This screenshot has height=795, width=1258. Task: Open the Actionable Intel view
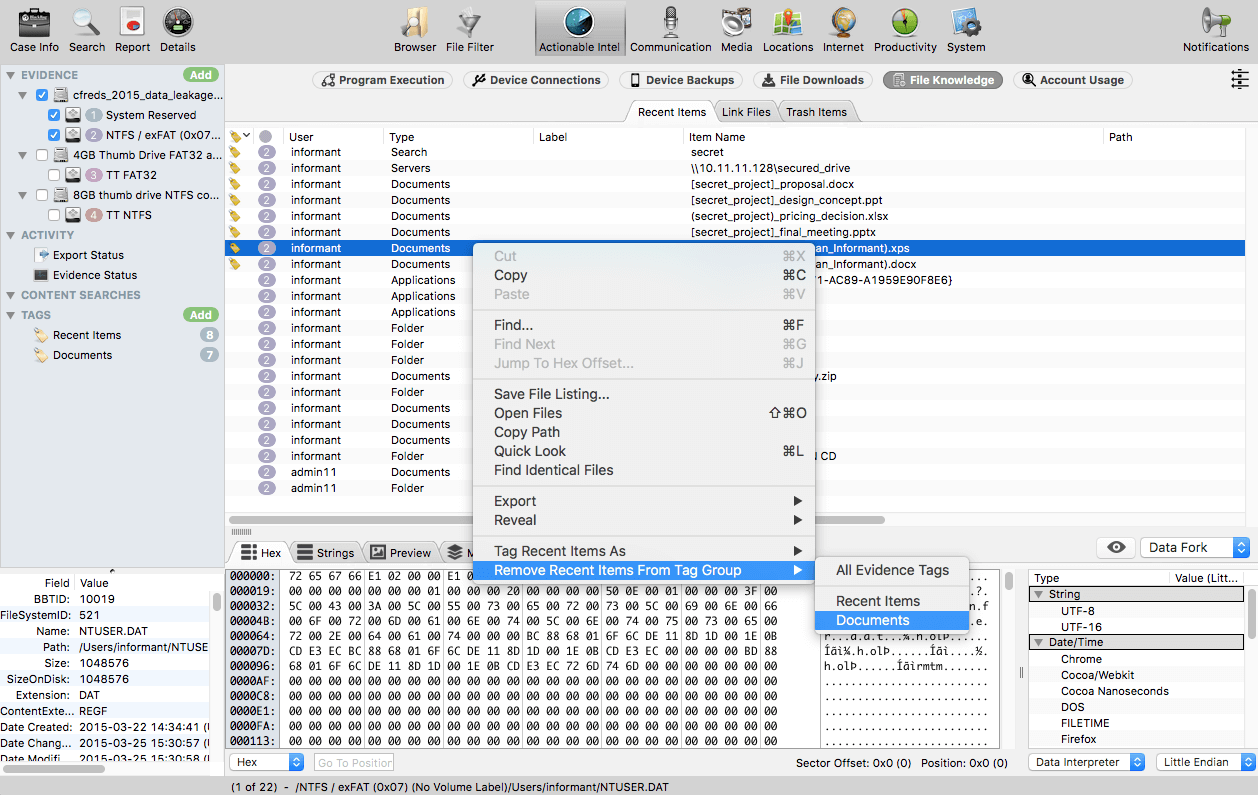pos(579,28)
